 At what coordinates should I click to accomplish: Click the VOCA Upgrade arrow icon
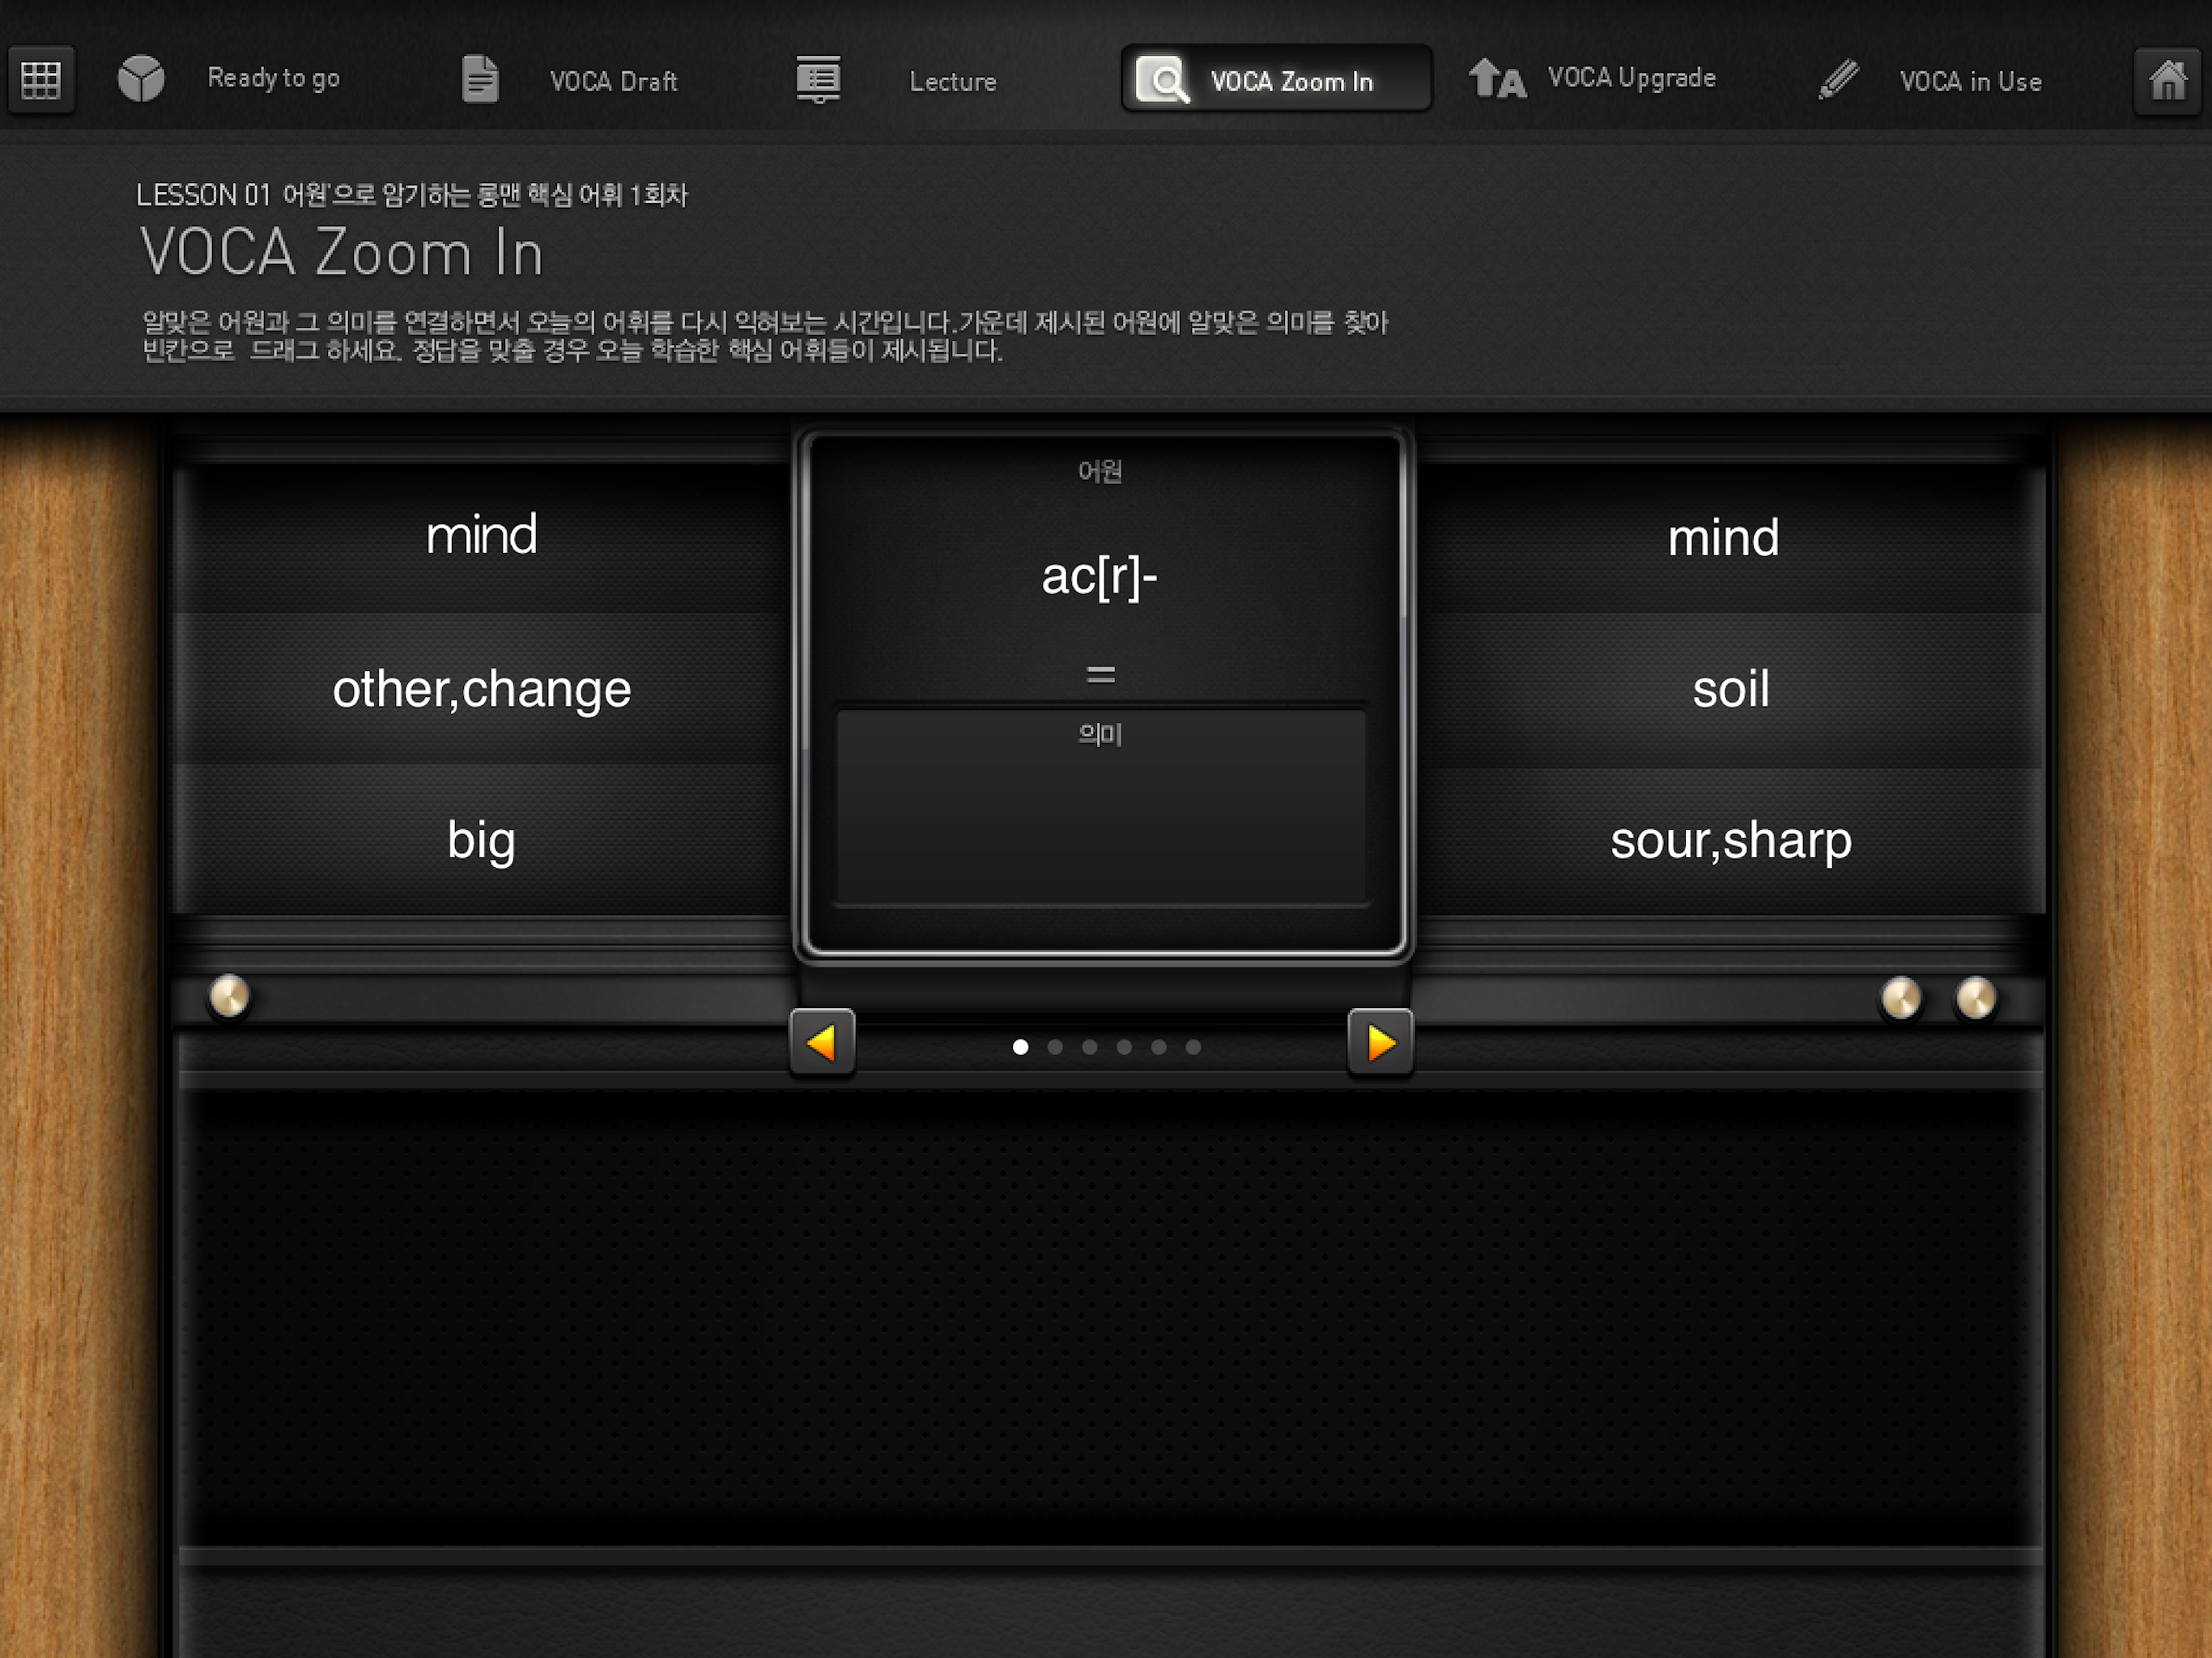tap(1497, 78)
